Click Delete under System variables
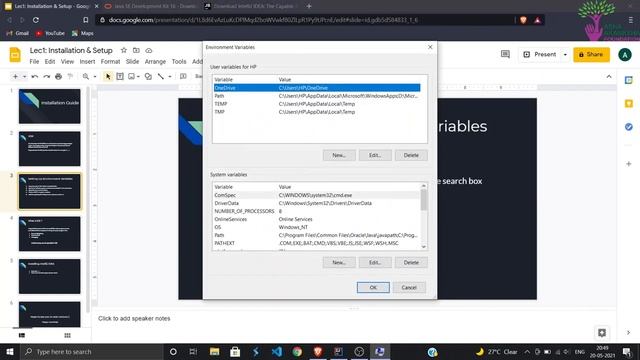Screen dimensions: 640x360 (x=411, y=262)
